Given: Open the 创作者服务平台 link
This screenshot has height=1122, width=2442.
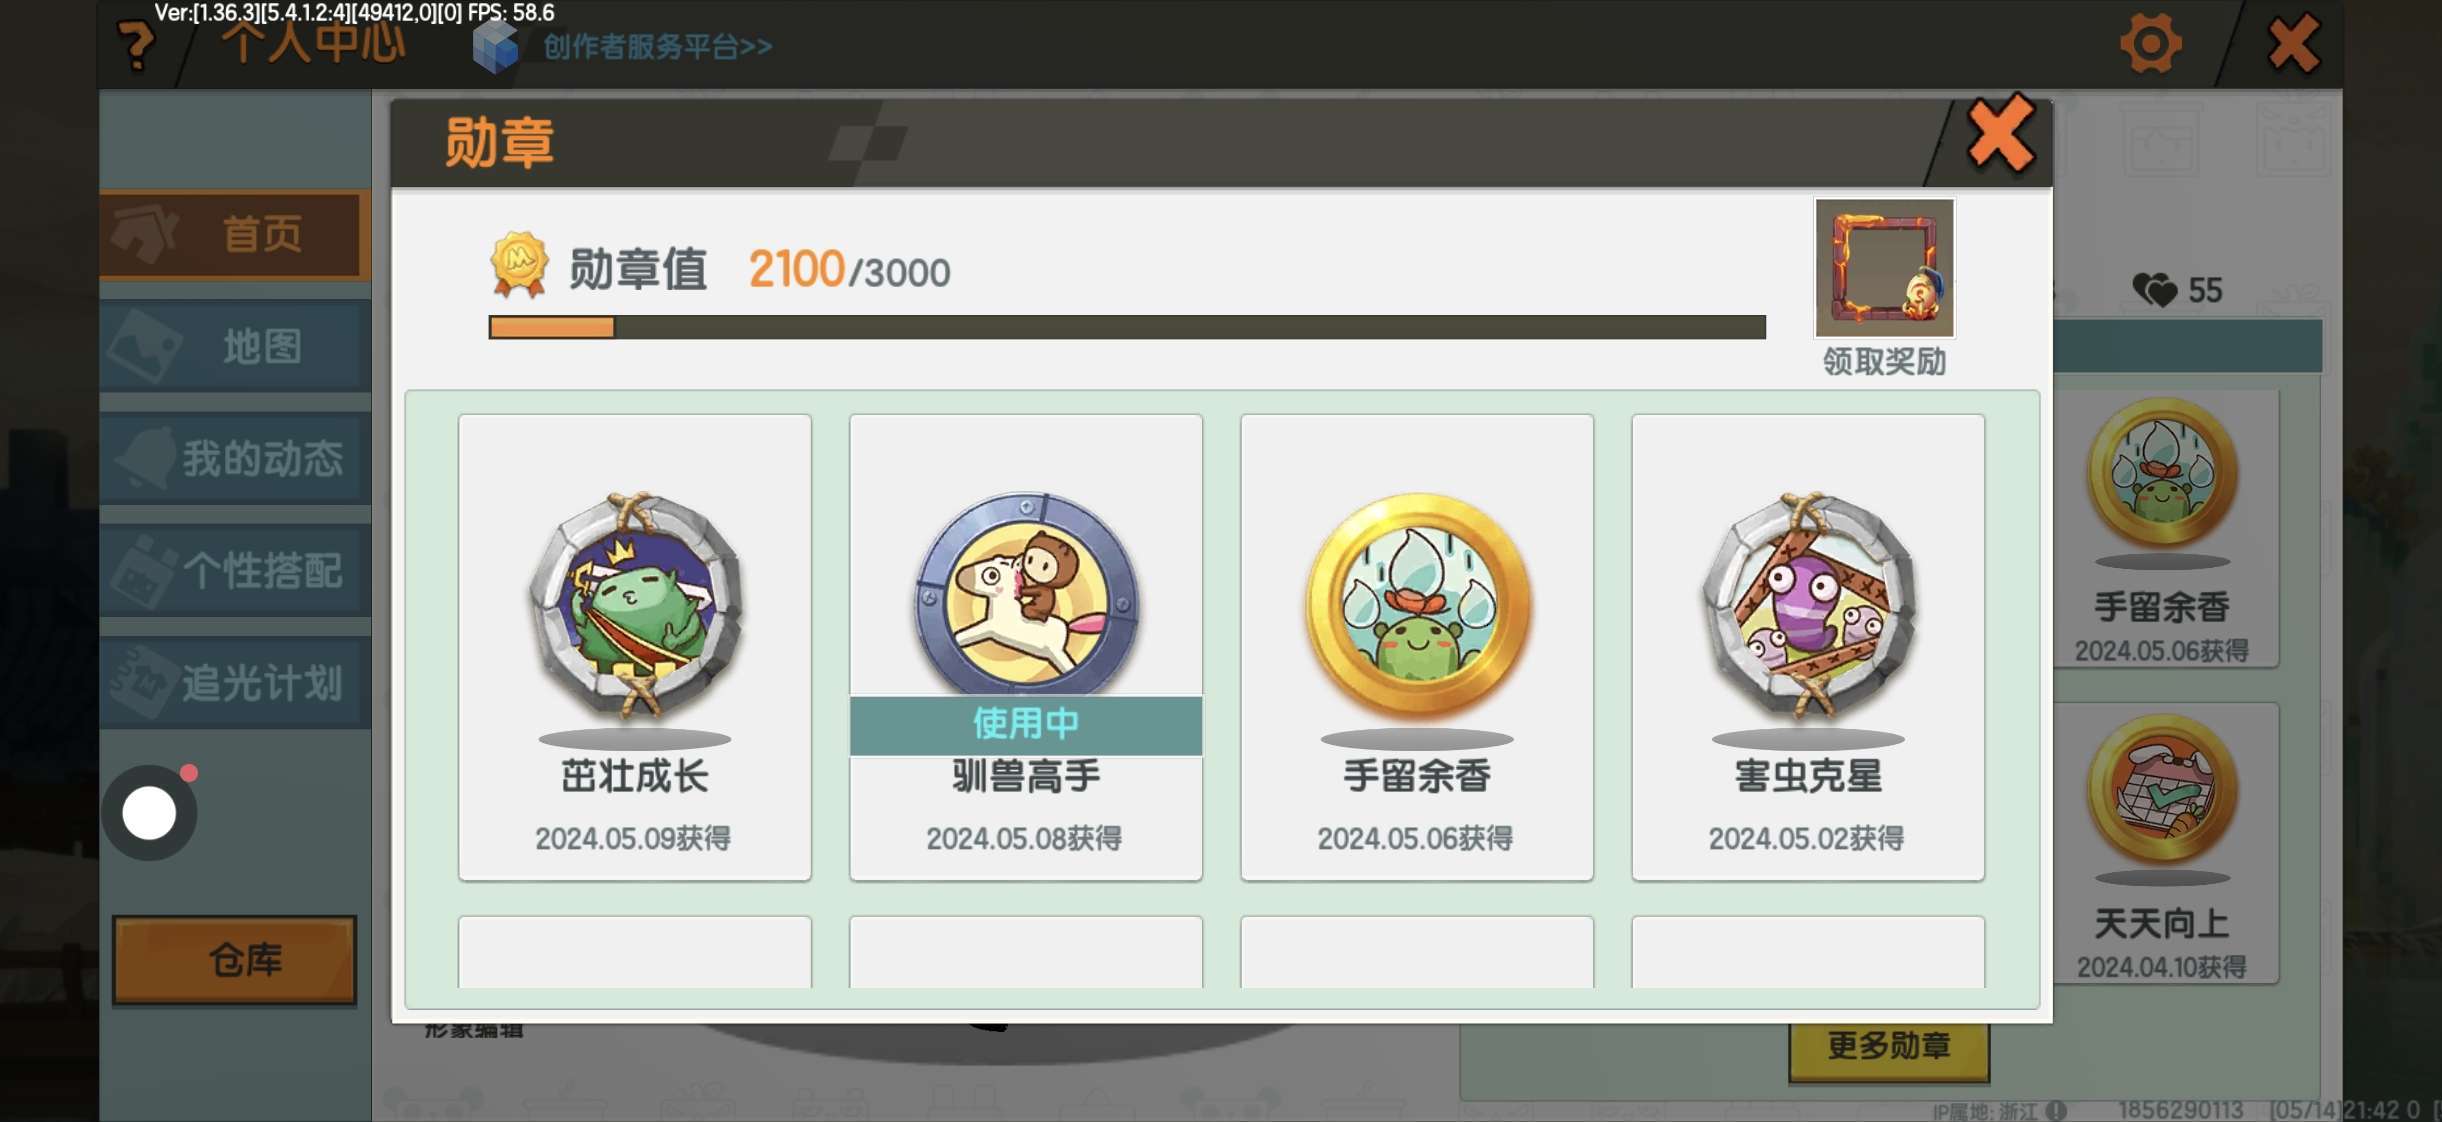Looking at the screenshot, I should tap(657, 47).
